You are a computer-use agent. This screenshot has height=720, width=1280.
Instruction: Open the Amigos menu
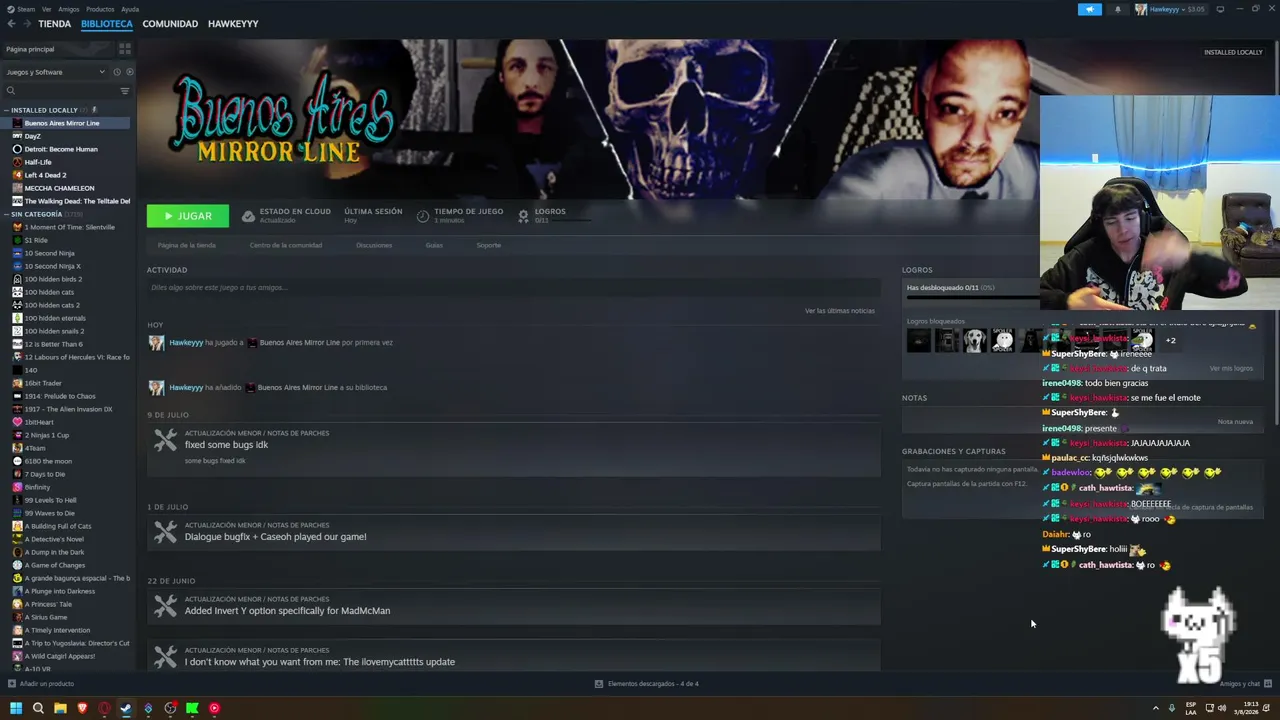[69, 9]
